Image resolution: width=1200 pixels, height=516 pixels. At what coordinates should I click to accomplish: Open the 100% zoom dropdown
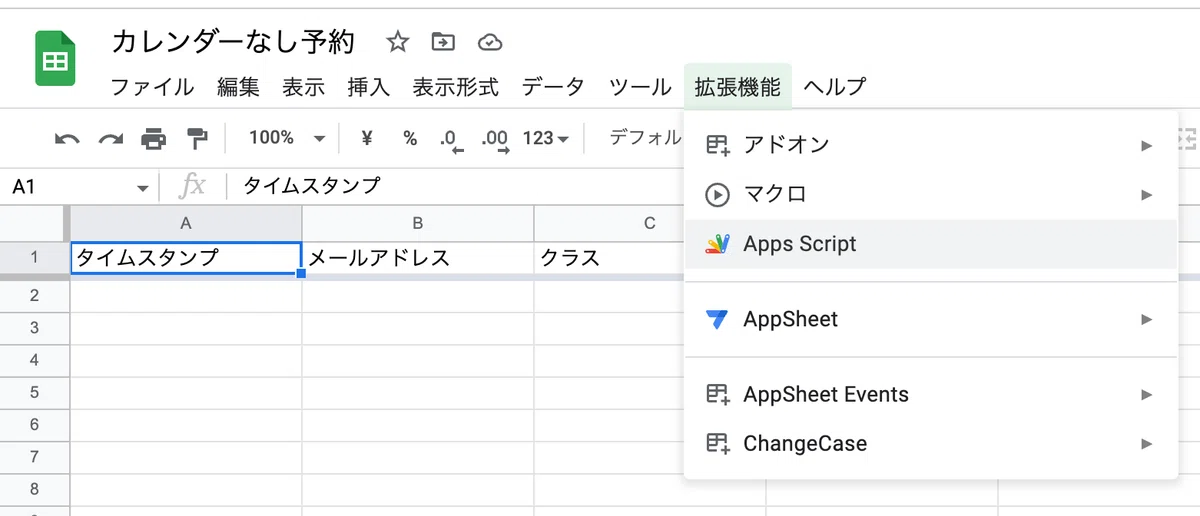click(288, 138)
